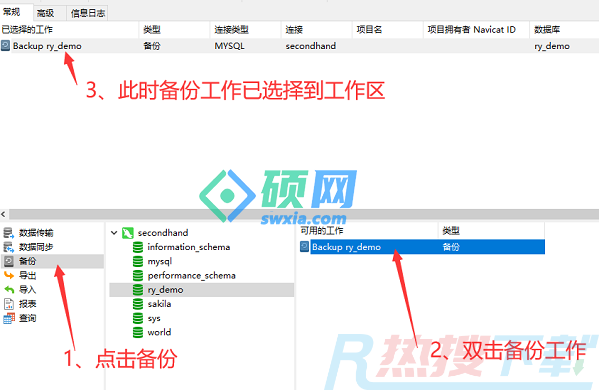Select Backup ry_demo in the selected jobs list
This screenshot has width=599, height=390.
[47, 46]
